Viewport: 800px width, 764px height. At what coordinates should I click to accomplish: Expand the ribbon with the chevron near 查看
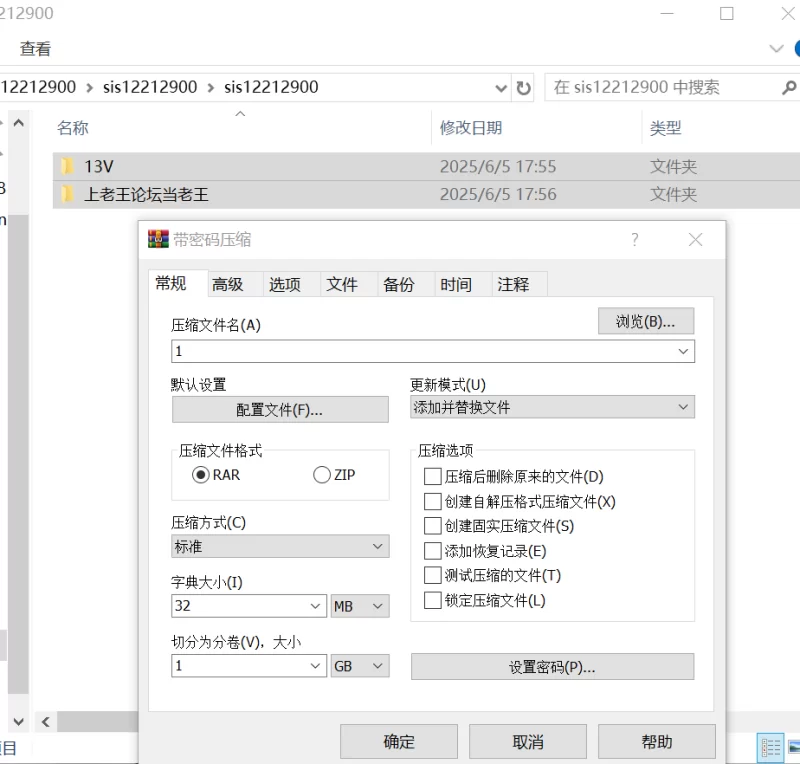[x=776, y=49]
